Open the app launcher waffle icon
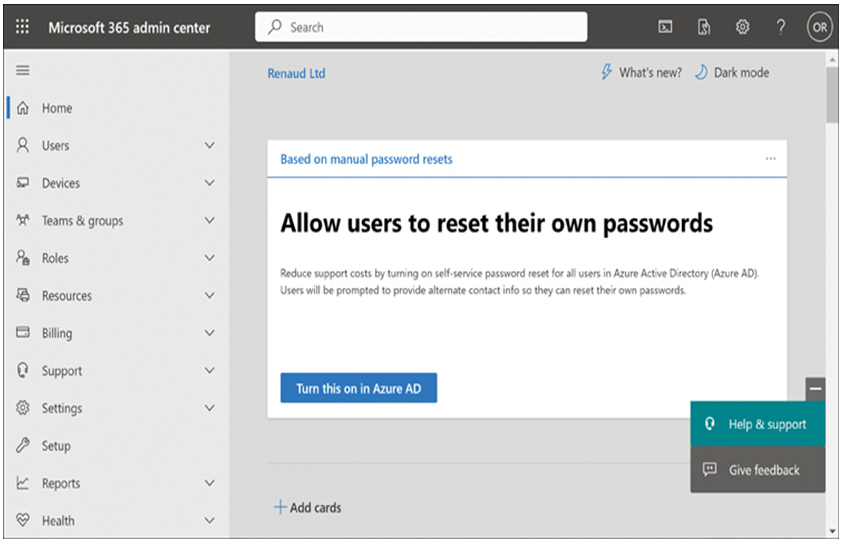 (x=22, y=26)
